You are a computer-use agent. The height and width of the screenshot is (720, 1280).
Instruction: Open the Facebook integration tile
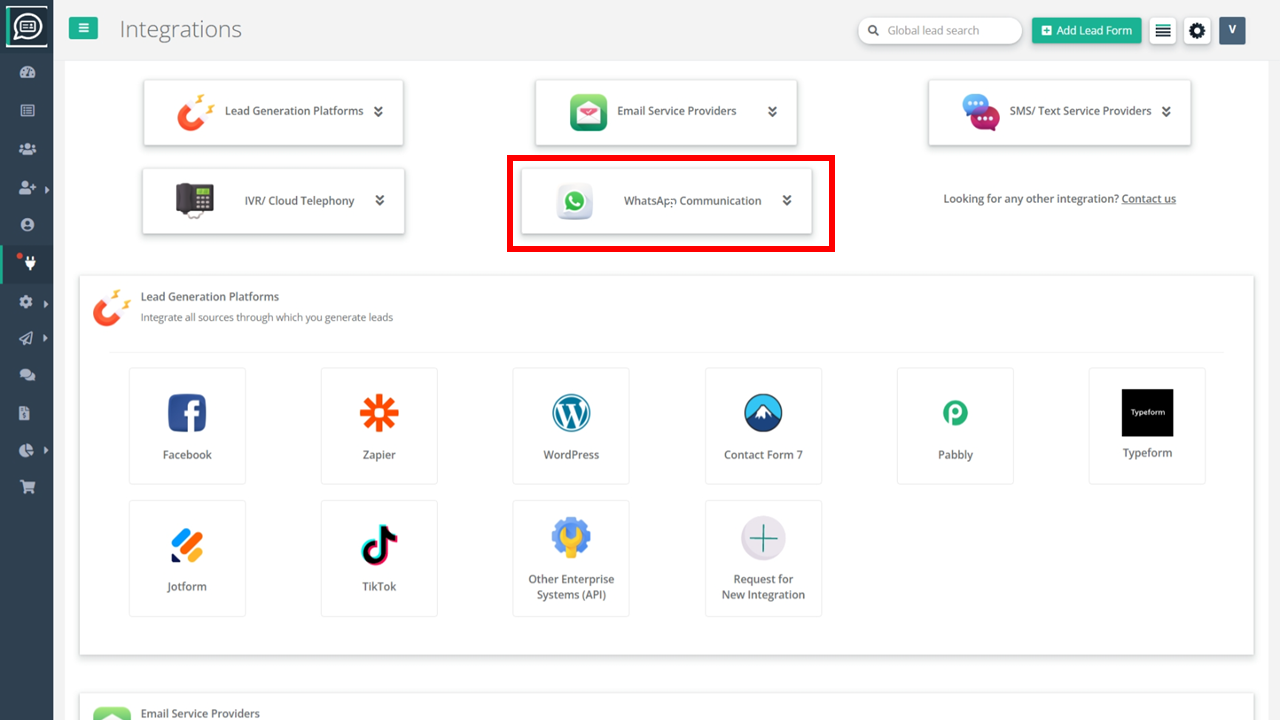point(187,426)
